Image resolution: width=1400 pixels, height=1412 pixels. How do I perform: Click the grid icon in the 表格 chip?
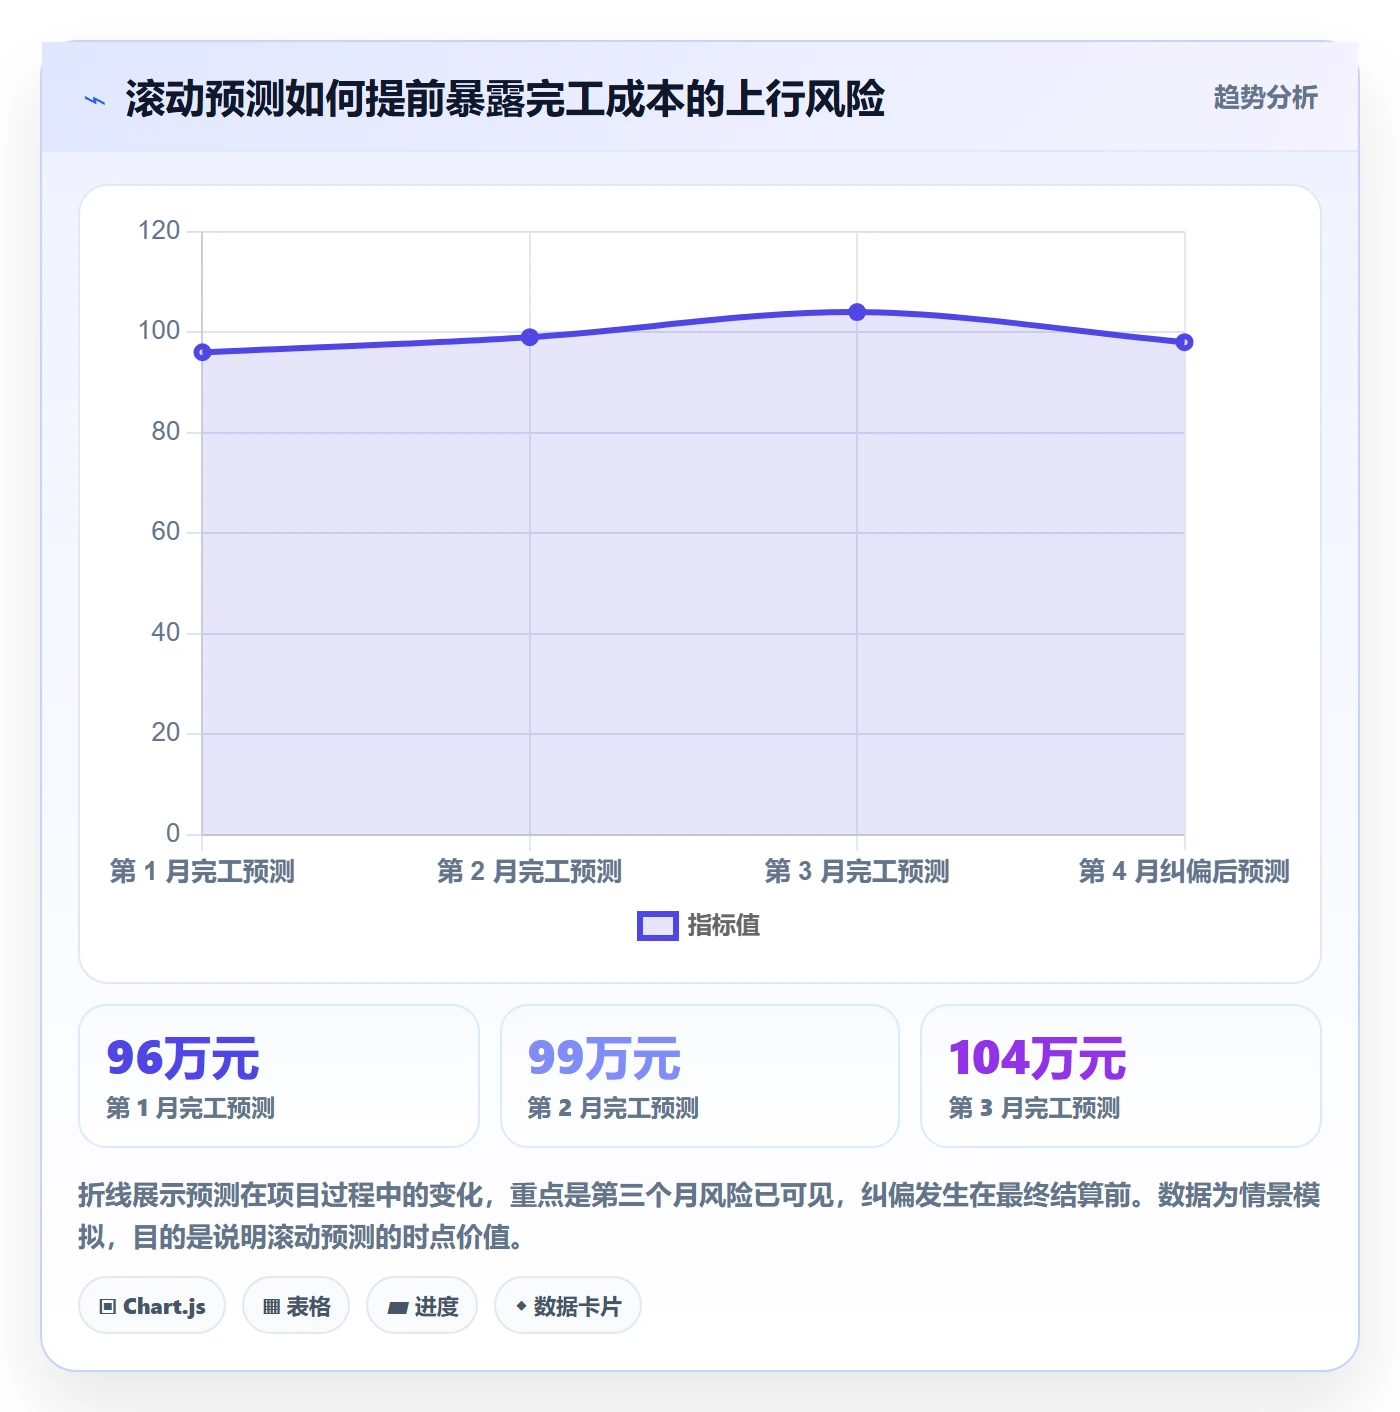(271, 1307)
